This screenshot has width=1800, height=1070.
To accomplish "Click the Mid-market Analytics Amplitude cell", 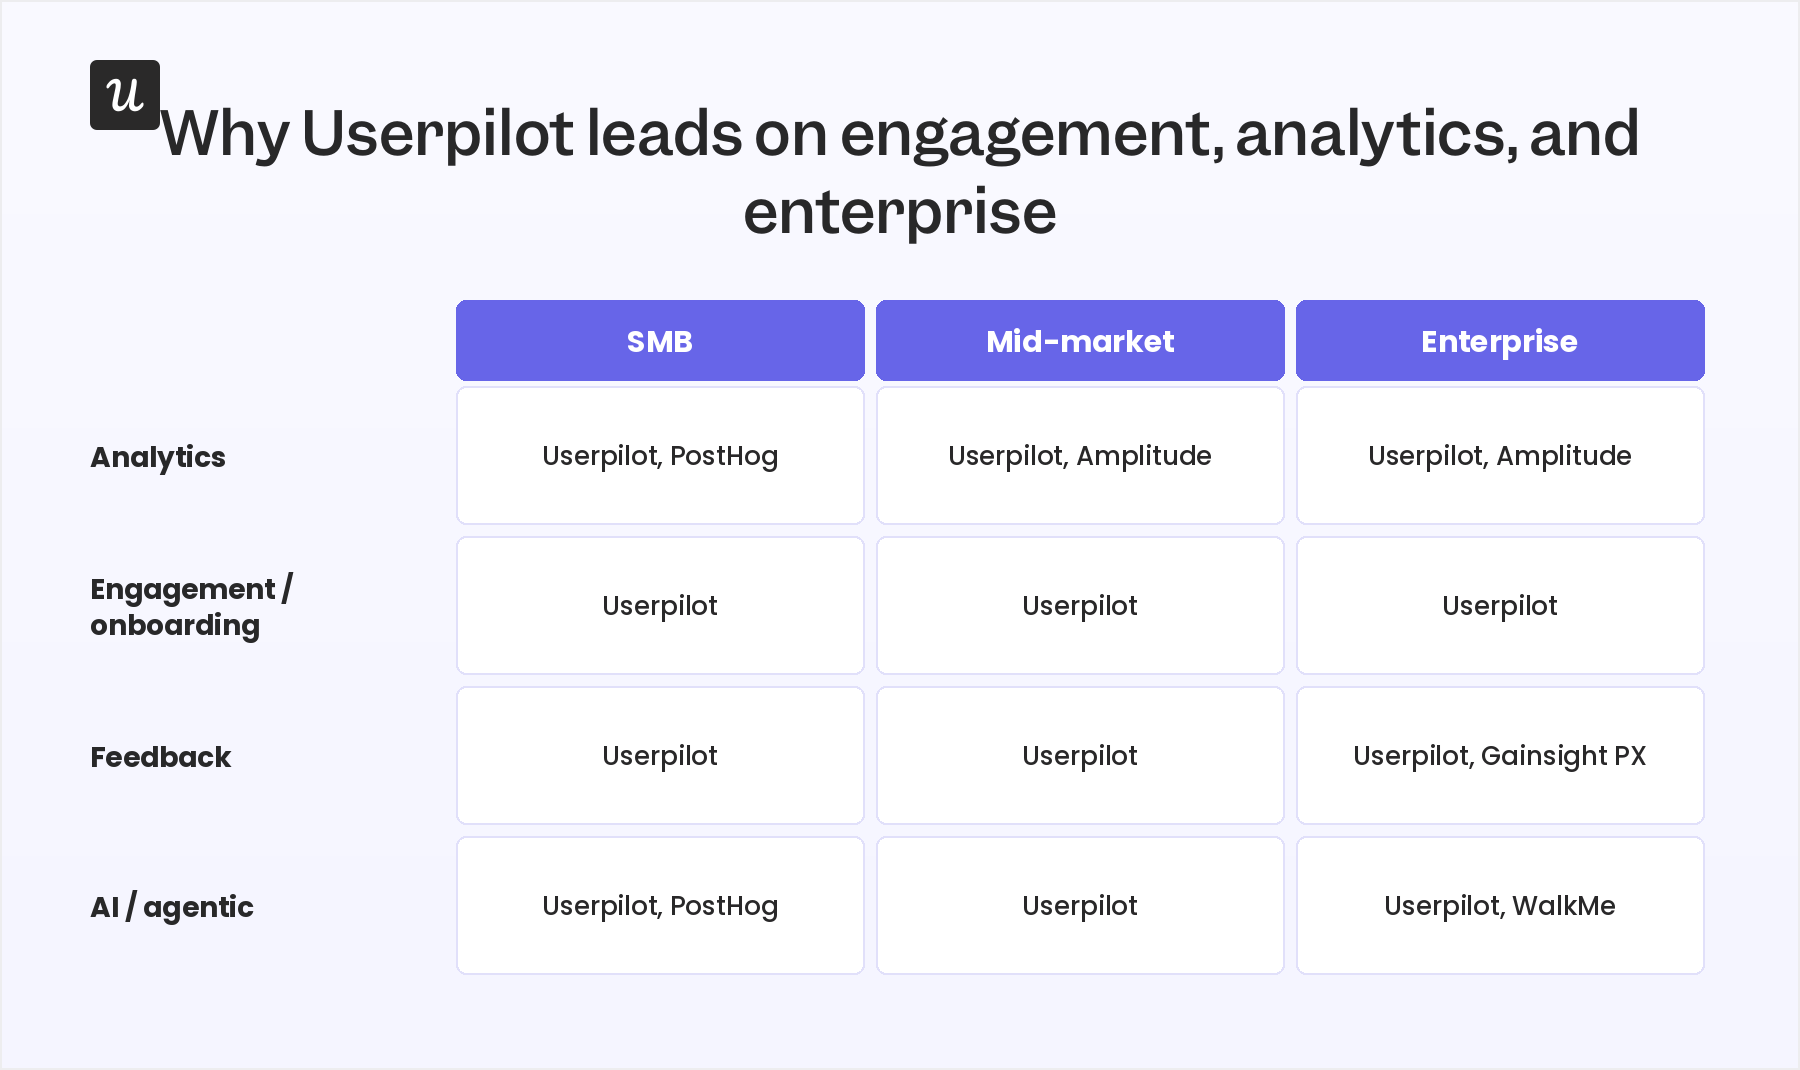I will (1080, 456).
